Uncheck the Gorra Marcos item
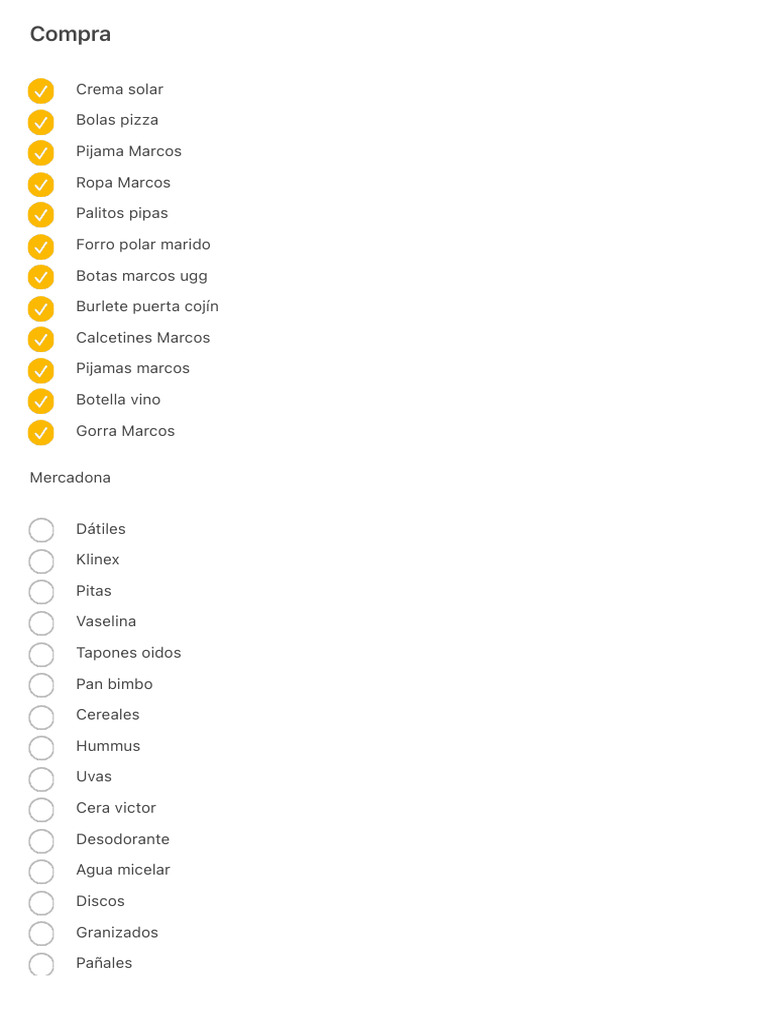 click(41, 433)
